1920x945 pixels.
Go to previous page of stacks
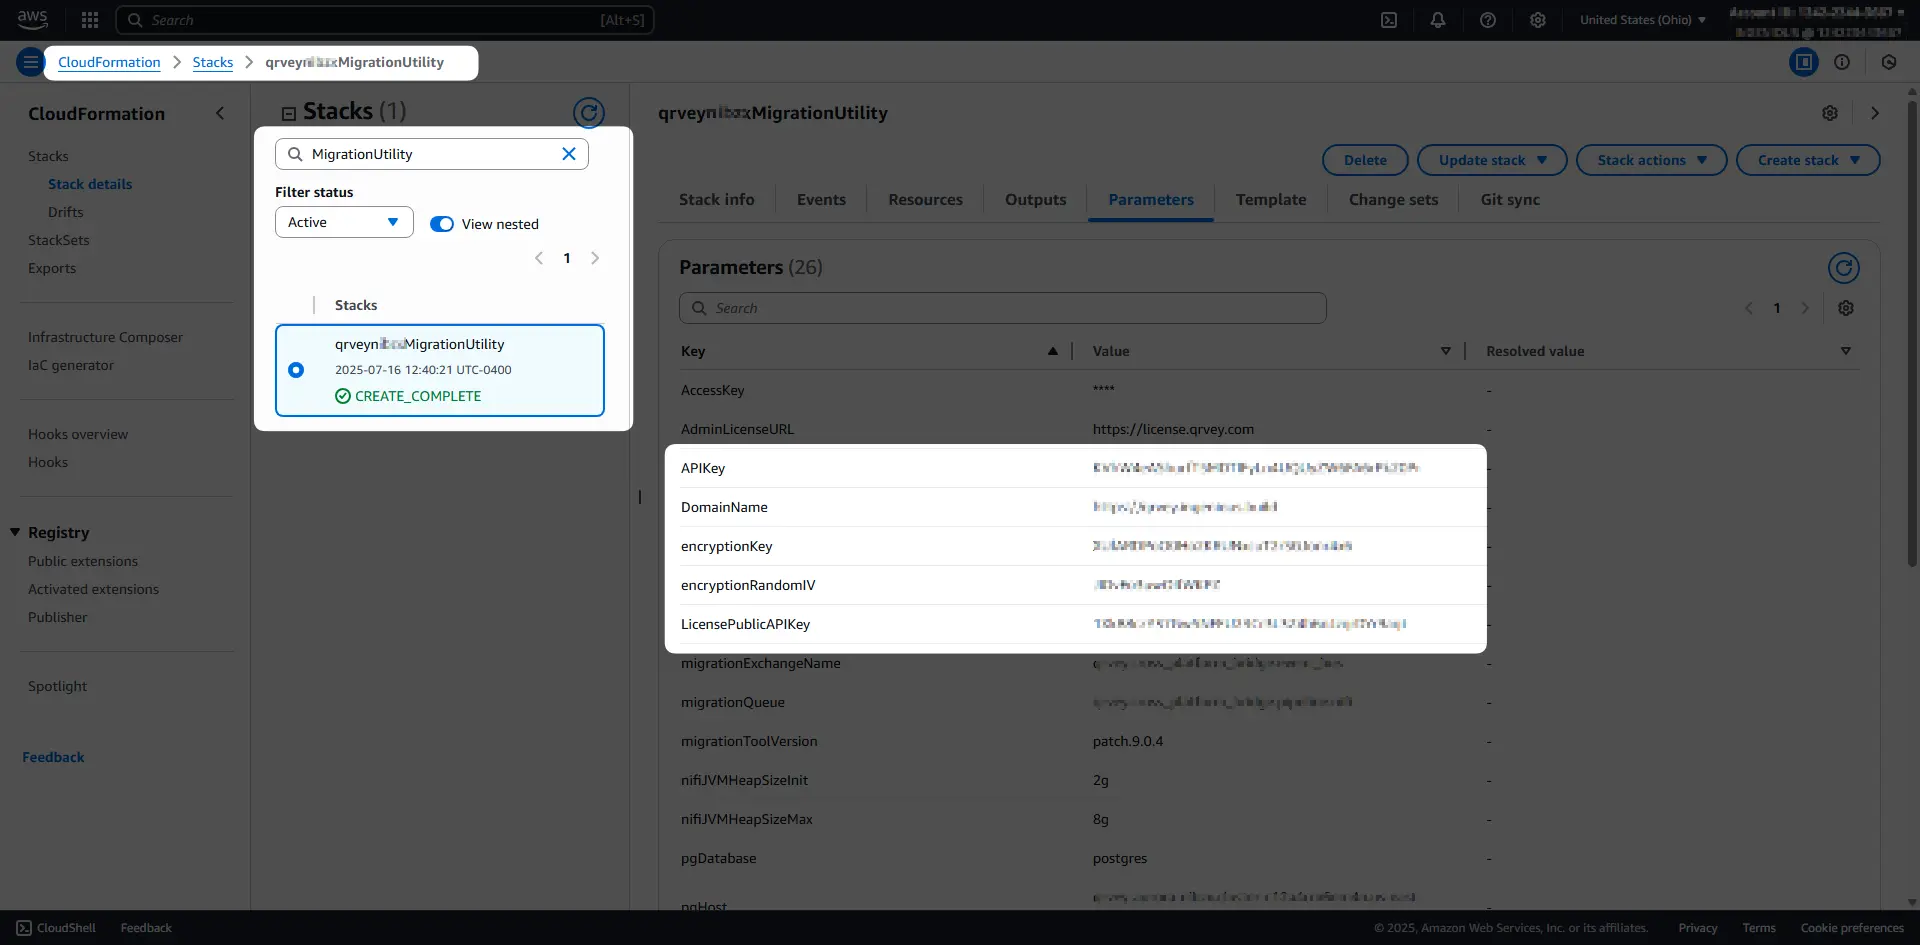point(539,258)
